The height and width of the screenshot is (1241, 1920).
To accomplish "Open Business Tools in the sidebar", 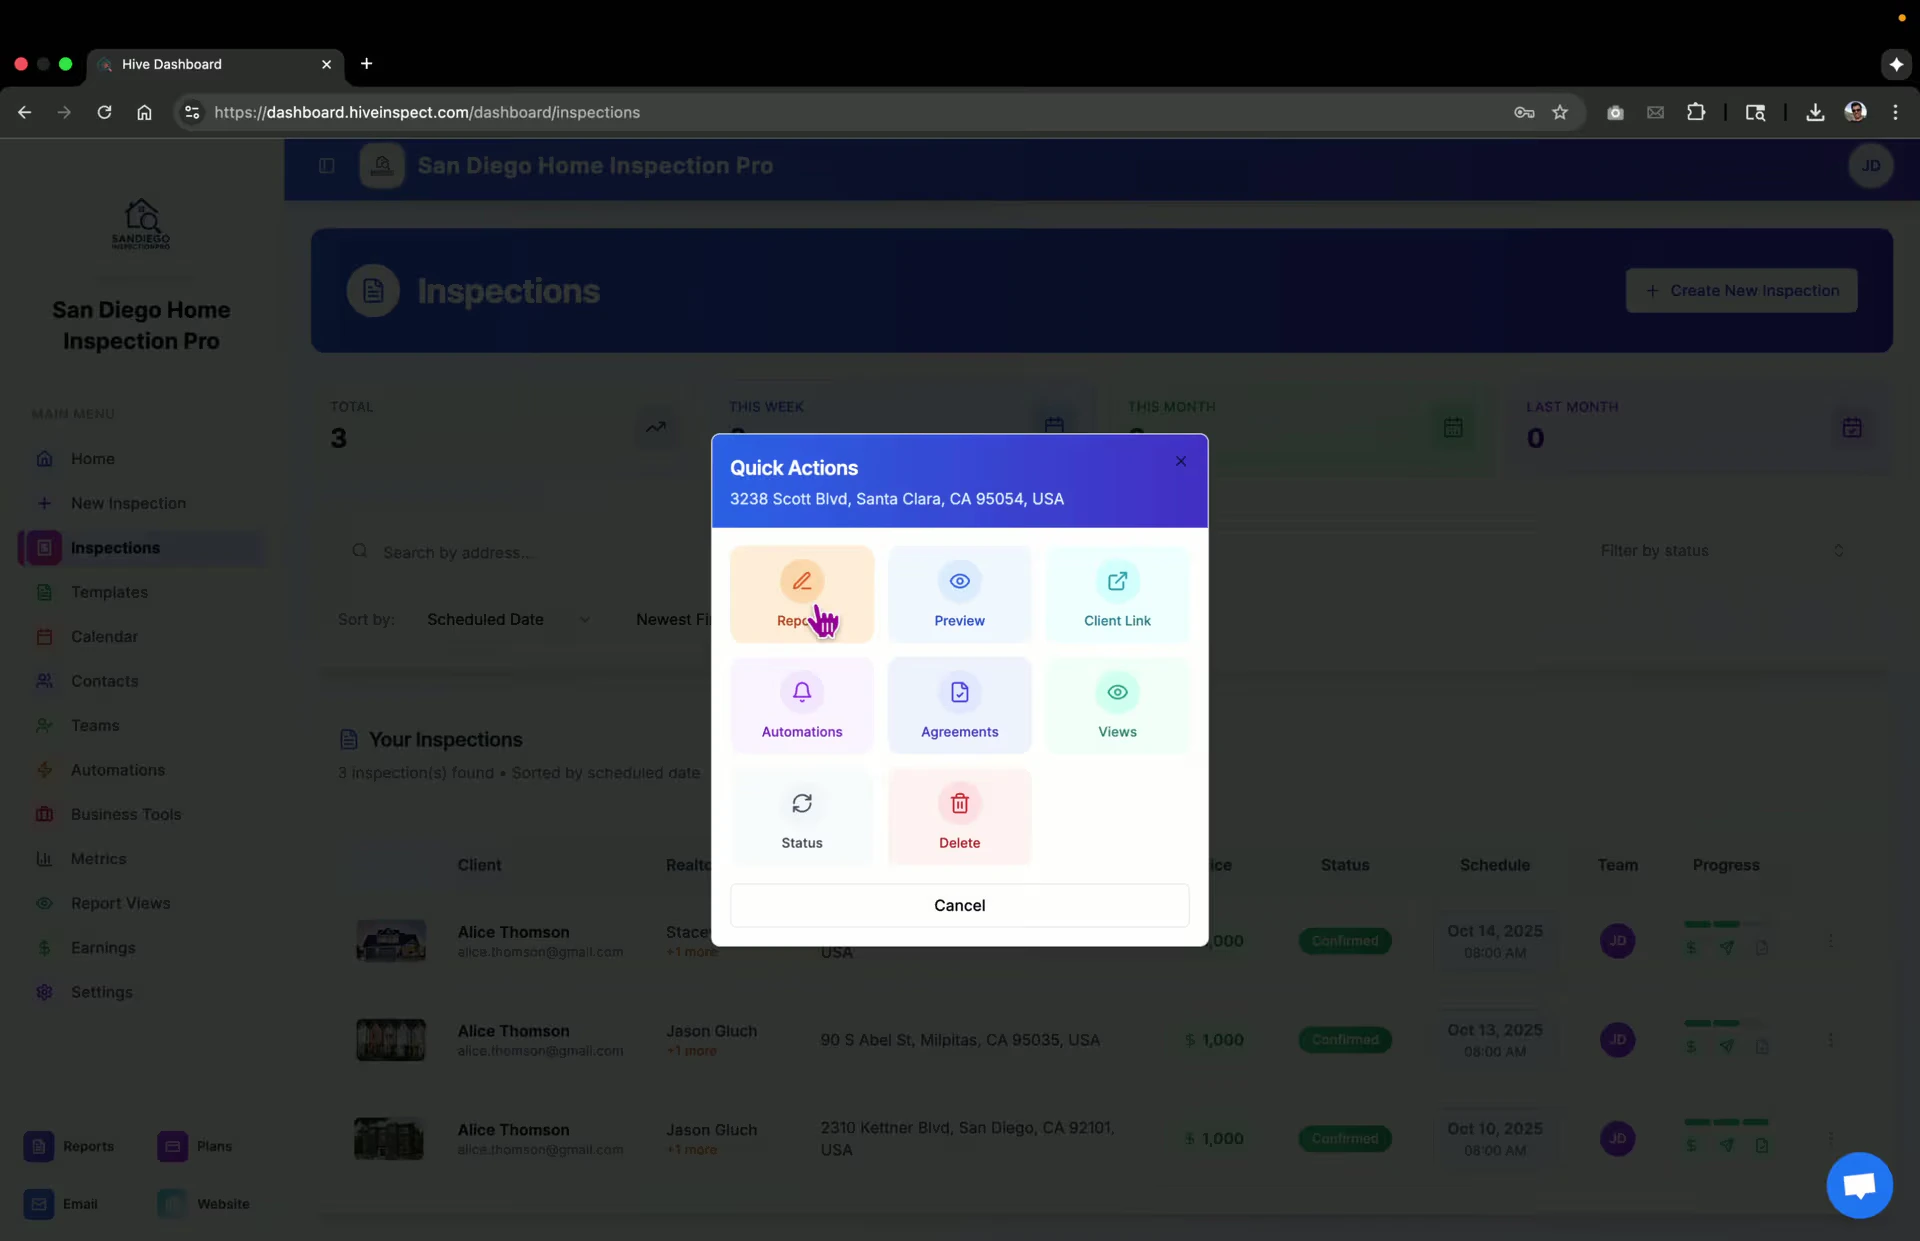I will 142,815.
